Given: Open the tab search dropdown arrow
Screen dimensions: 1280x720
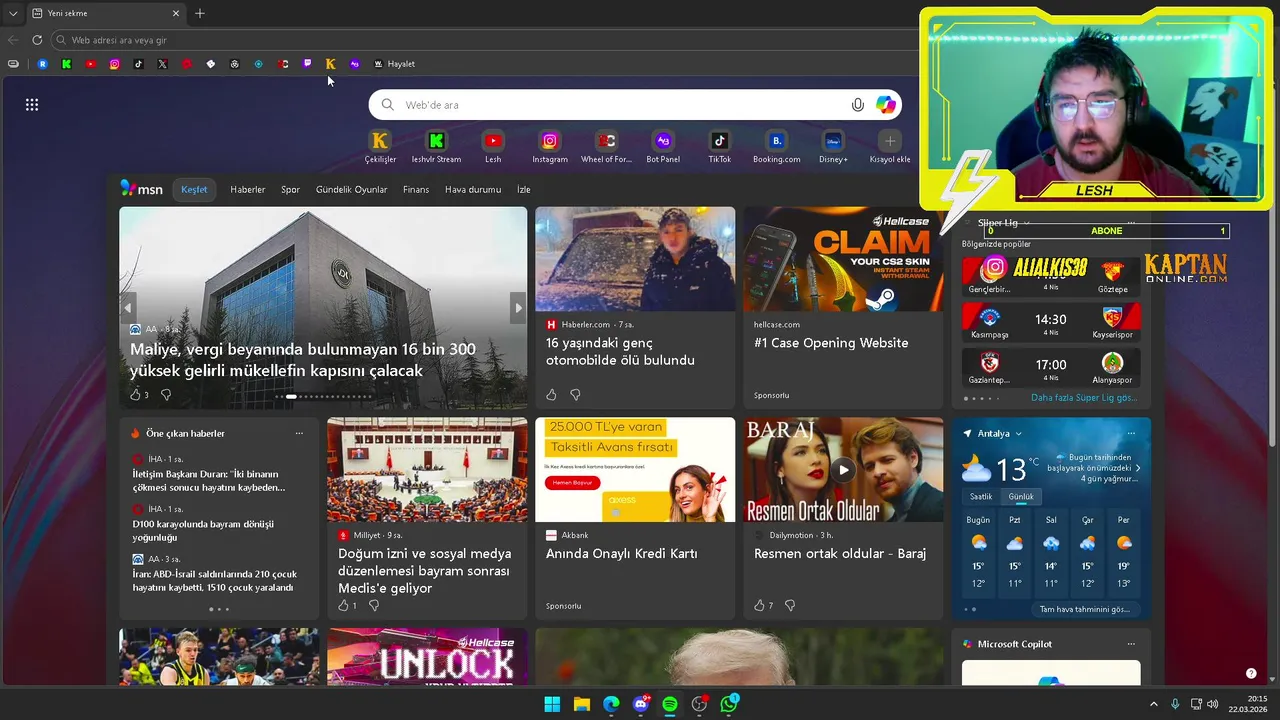Looking at the screenshot, I should (x=13, y=13).
